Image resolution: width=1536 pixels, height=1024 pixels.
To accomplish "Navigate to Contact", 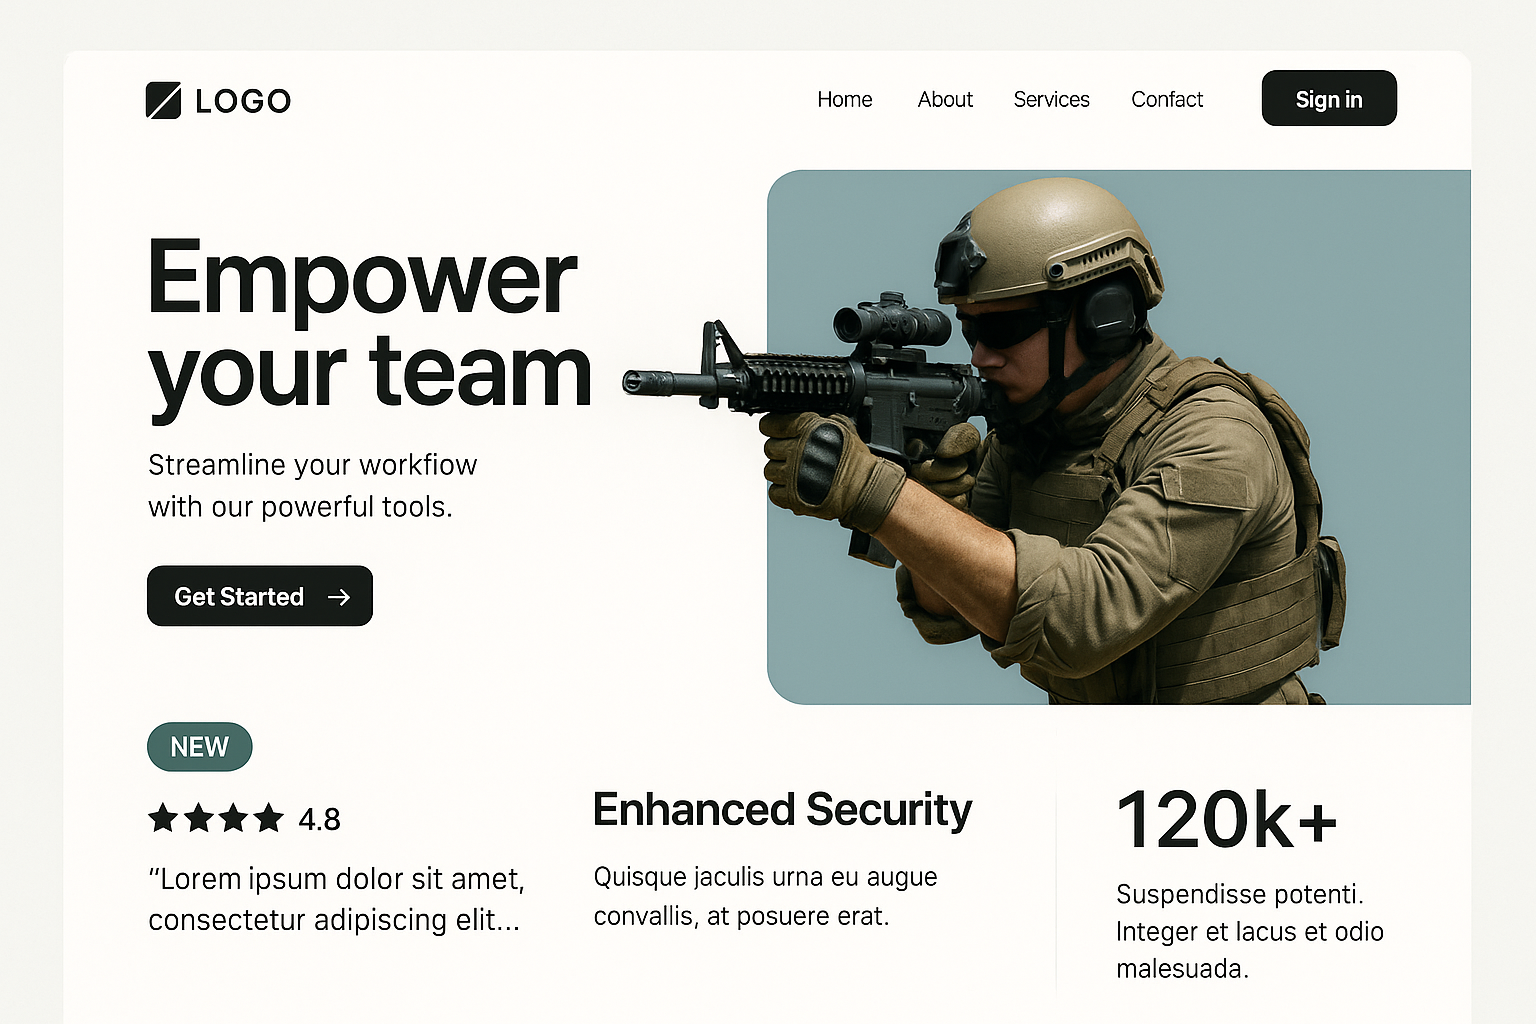I will [1167, 99].
